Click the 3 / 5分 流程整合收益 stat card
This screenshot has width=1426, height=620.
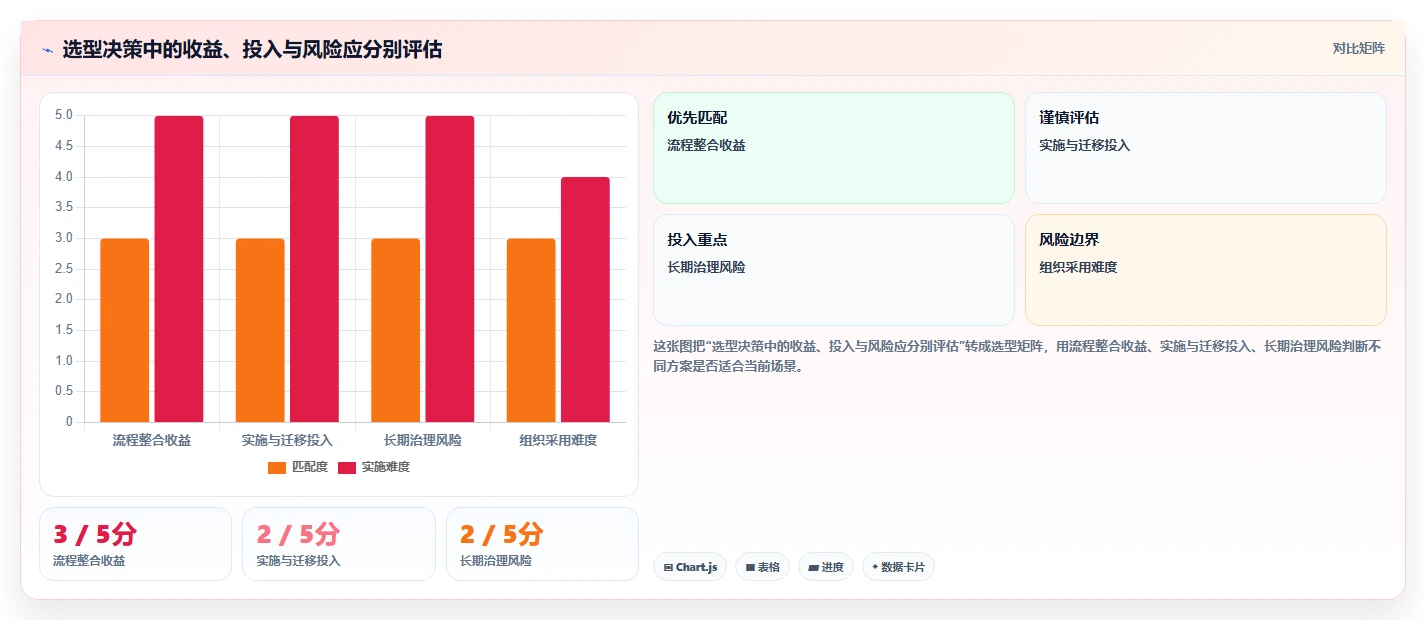135,544
